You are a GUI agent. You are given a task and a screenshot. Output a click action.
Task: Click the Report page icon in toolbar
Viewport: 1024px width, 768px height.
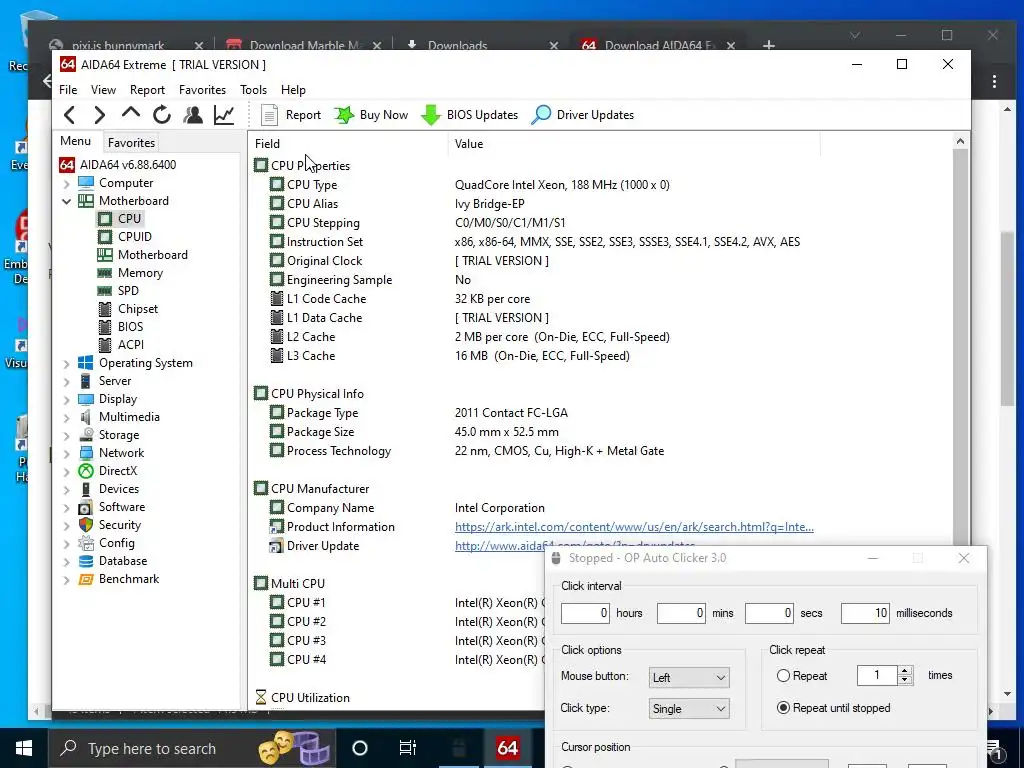click(269, 115)
